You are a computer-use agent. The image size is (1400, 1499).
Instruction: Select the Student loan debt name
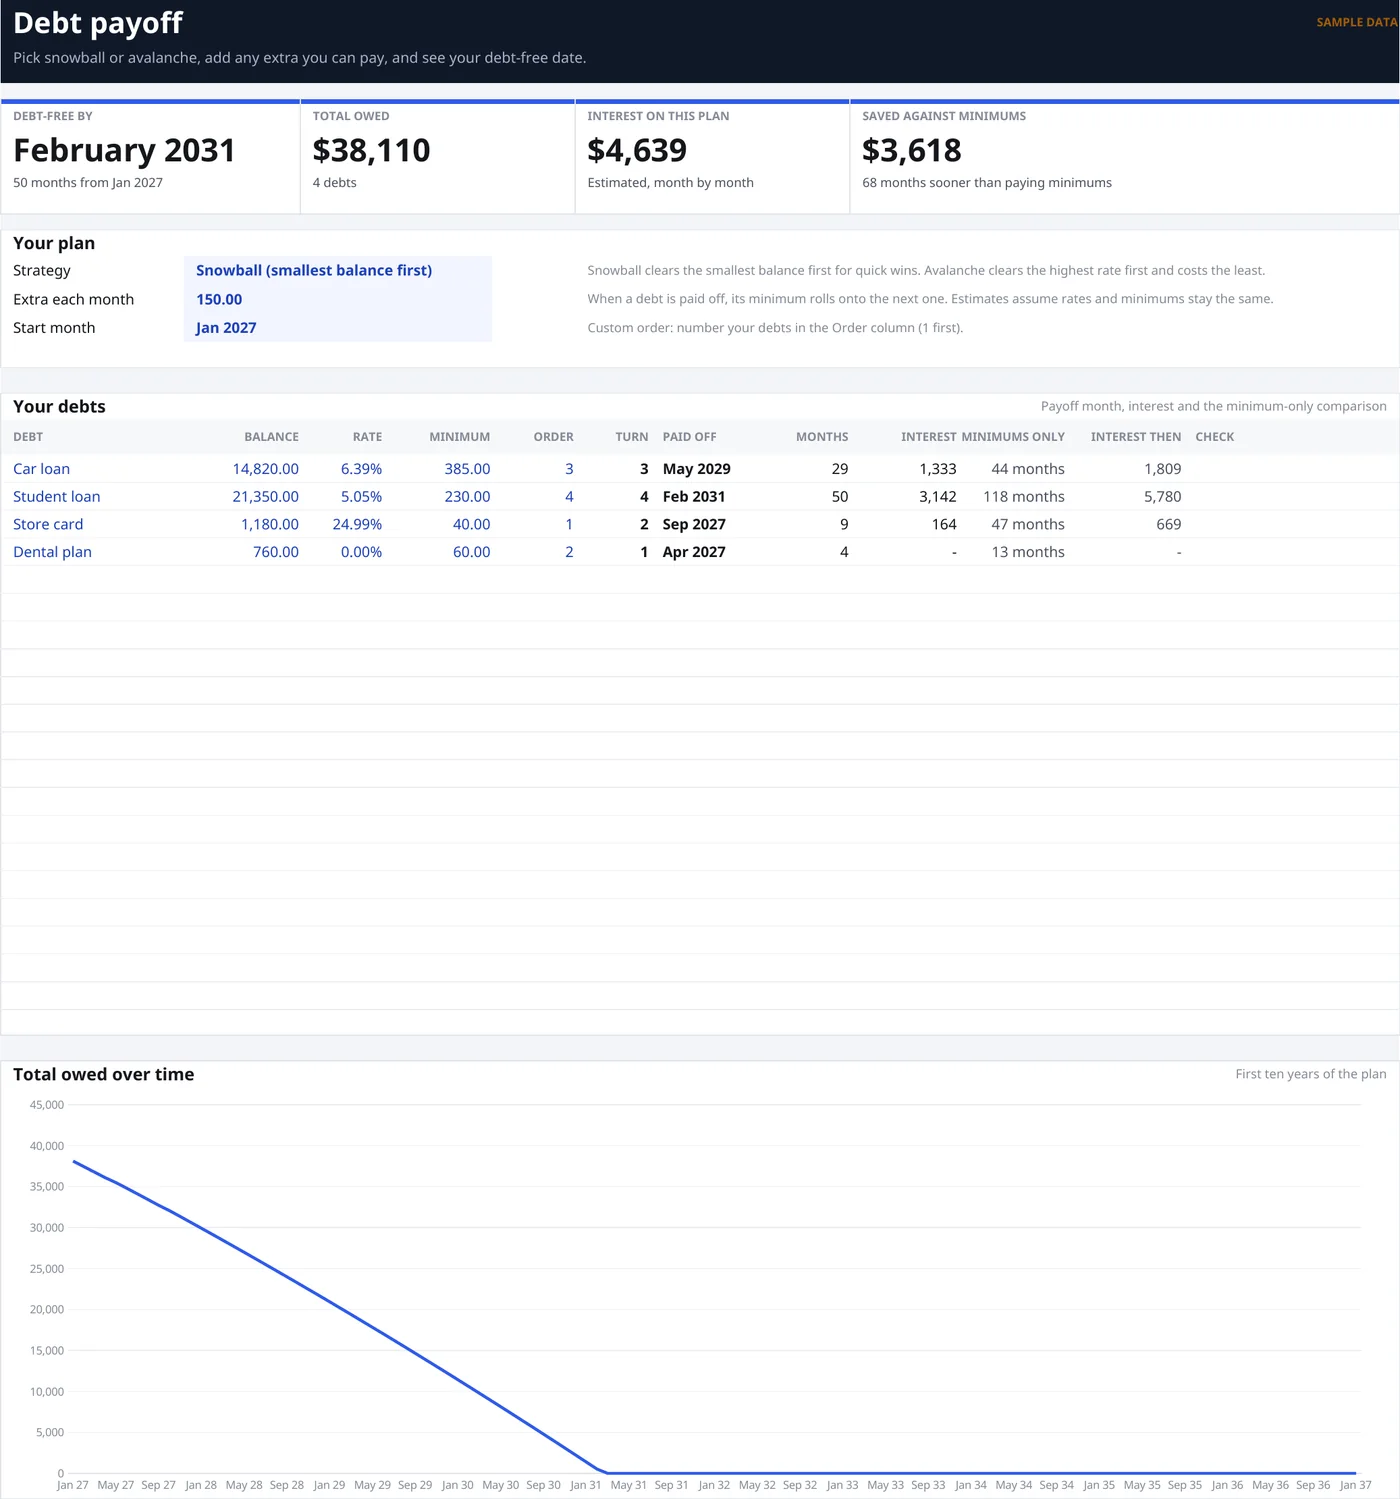click(x=57, y=496)
